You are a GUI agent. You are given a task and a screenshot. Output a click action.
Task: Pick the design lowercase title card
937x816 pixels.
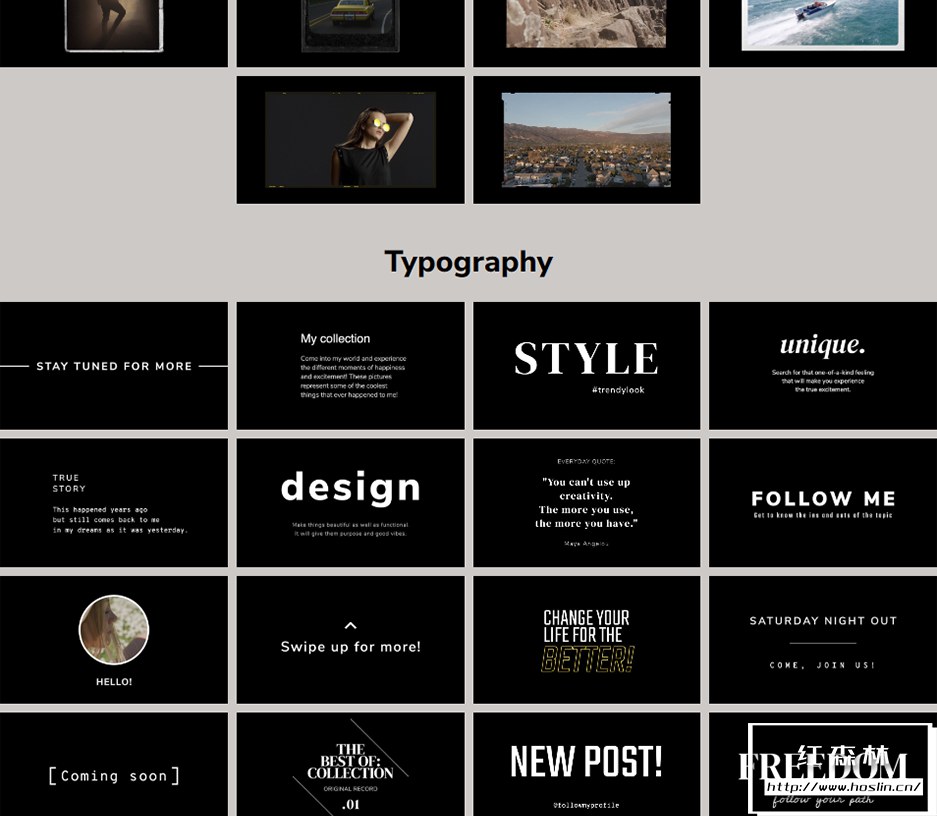pyautogui.click(x=350, y=502)
